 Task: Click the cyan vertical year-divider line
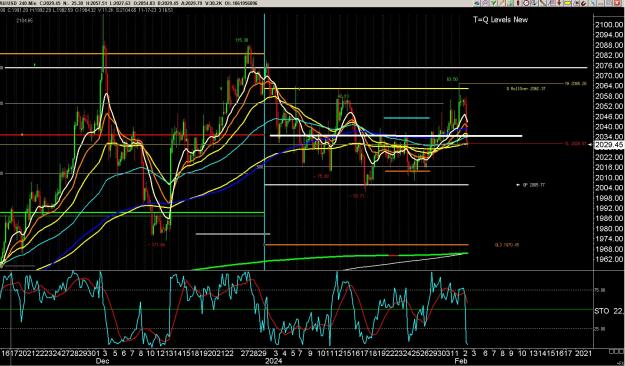point(265,142)
